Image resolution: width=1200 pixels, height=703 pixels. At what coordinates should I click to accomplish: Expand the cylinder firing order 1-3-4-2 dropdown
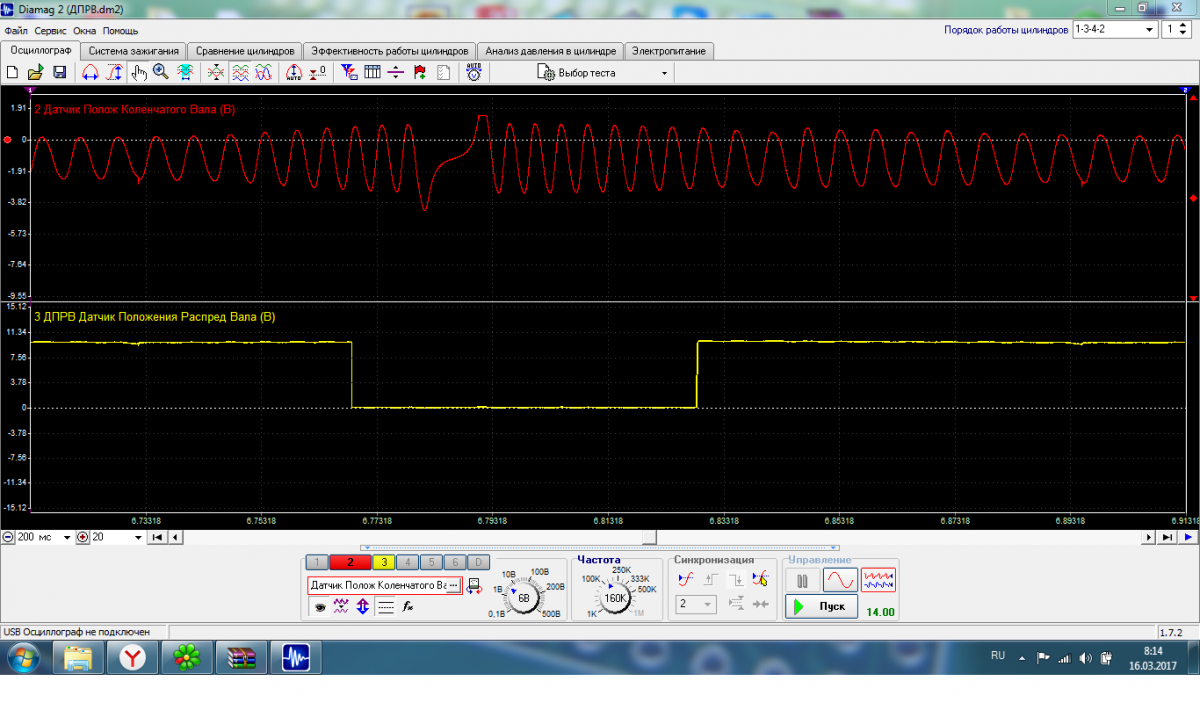pos(1150,30)
